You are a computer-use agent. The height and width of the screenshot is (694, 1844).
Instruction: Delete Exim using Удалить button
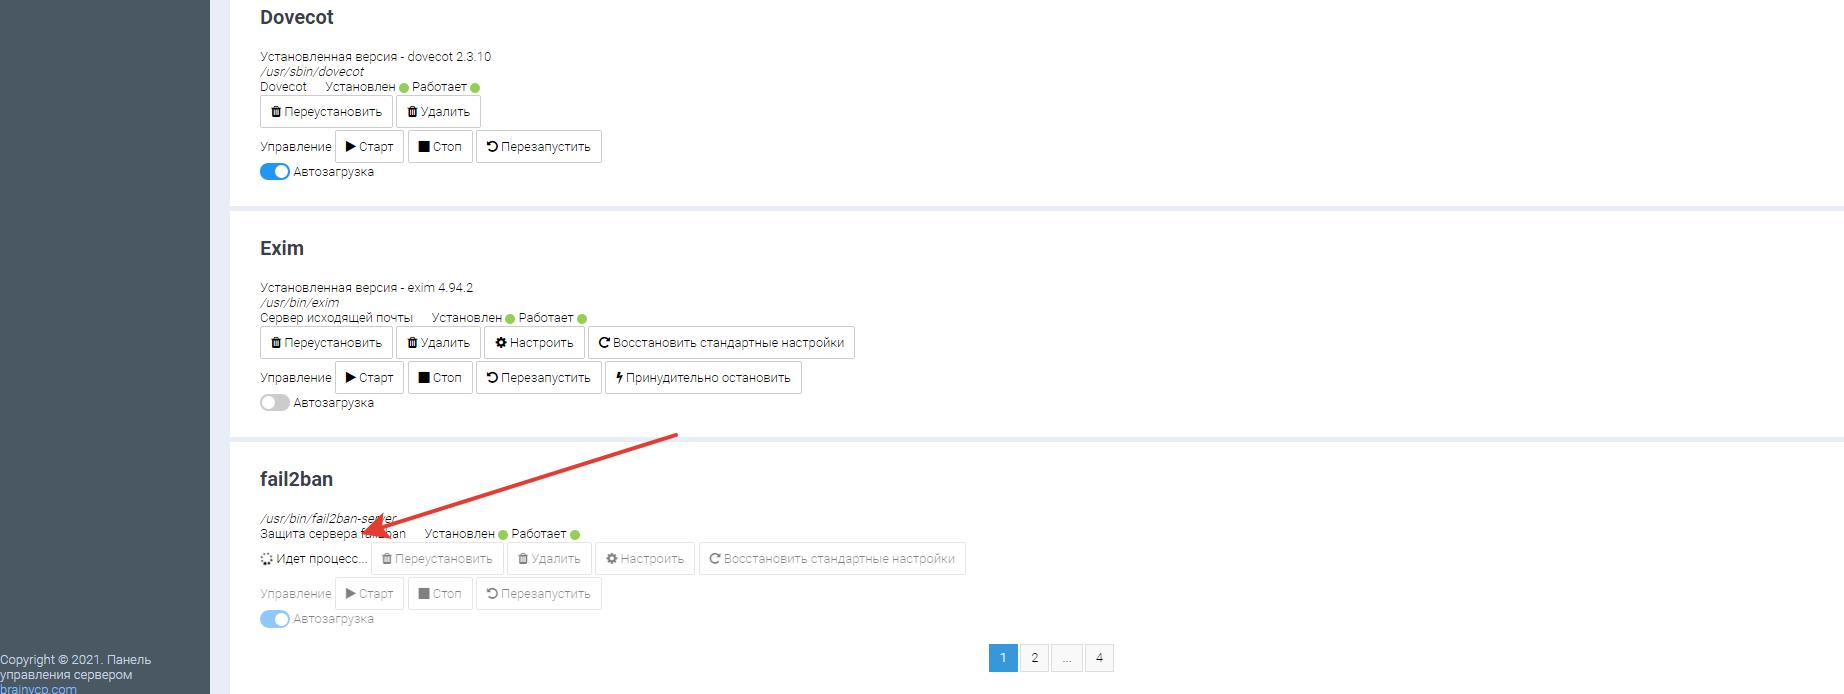(x=438, y=343)
